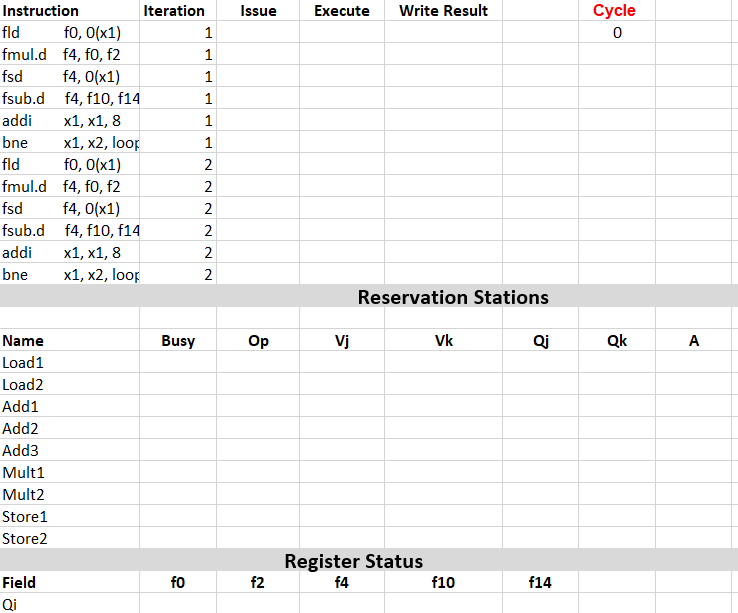Click the iteration 1 'fsd f4, 0(x1)' cell
The width and height of the screenshot is (738, 613).
[70, 77]
